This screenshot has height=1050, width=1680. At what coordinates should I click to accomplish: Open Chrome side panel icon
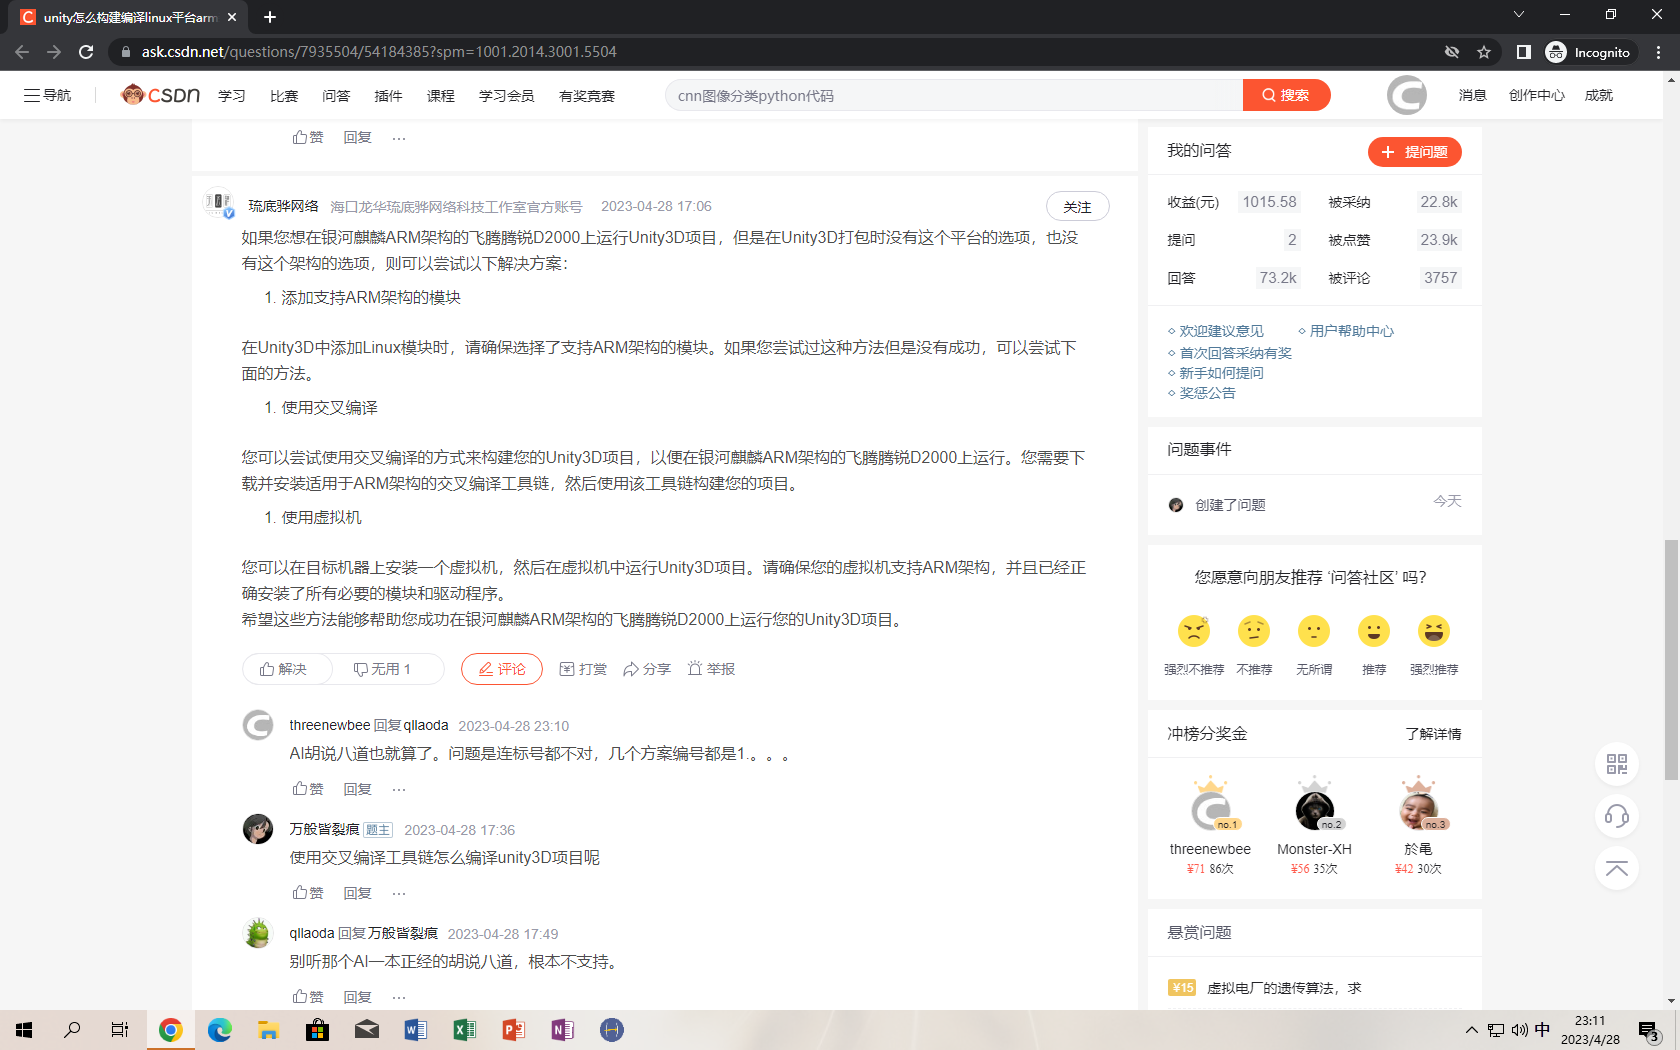1523,52
